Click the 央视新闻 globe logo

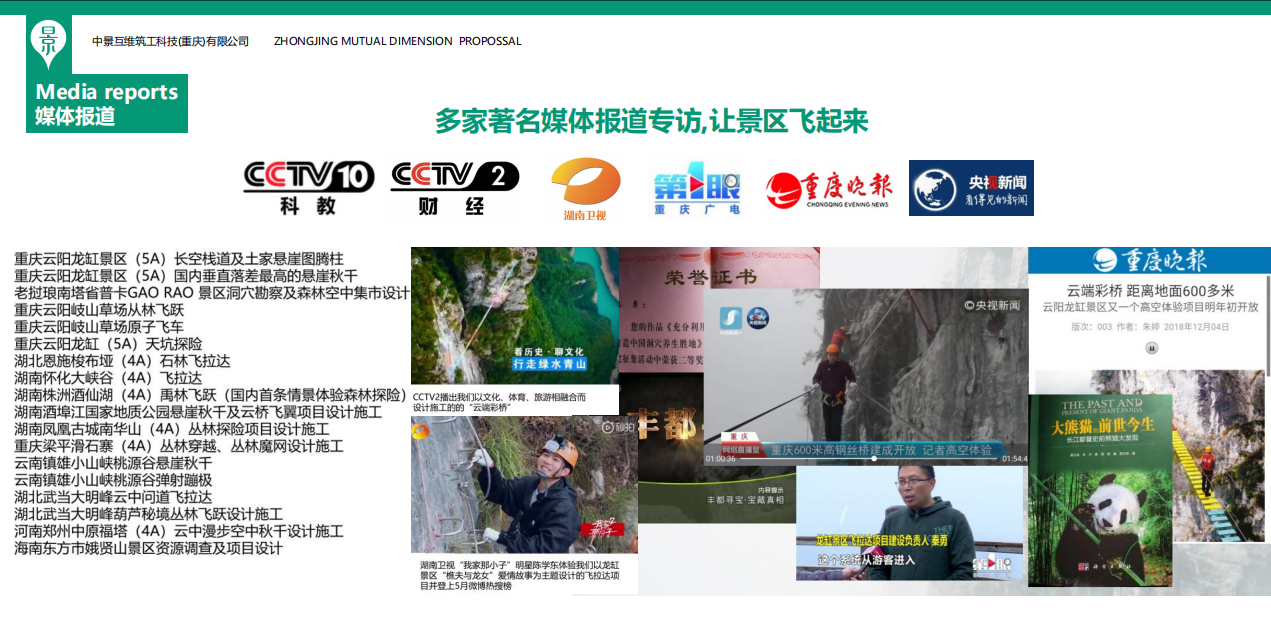pyautogui.click(x=971, y=188)
